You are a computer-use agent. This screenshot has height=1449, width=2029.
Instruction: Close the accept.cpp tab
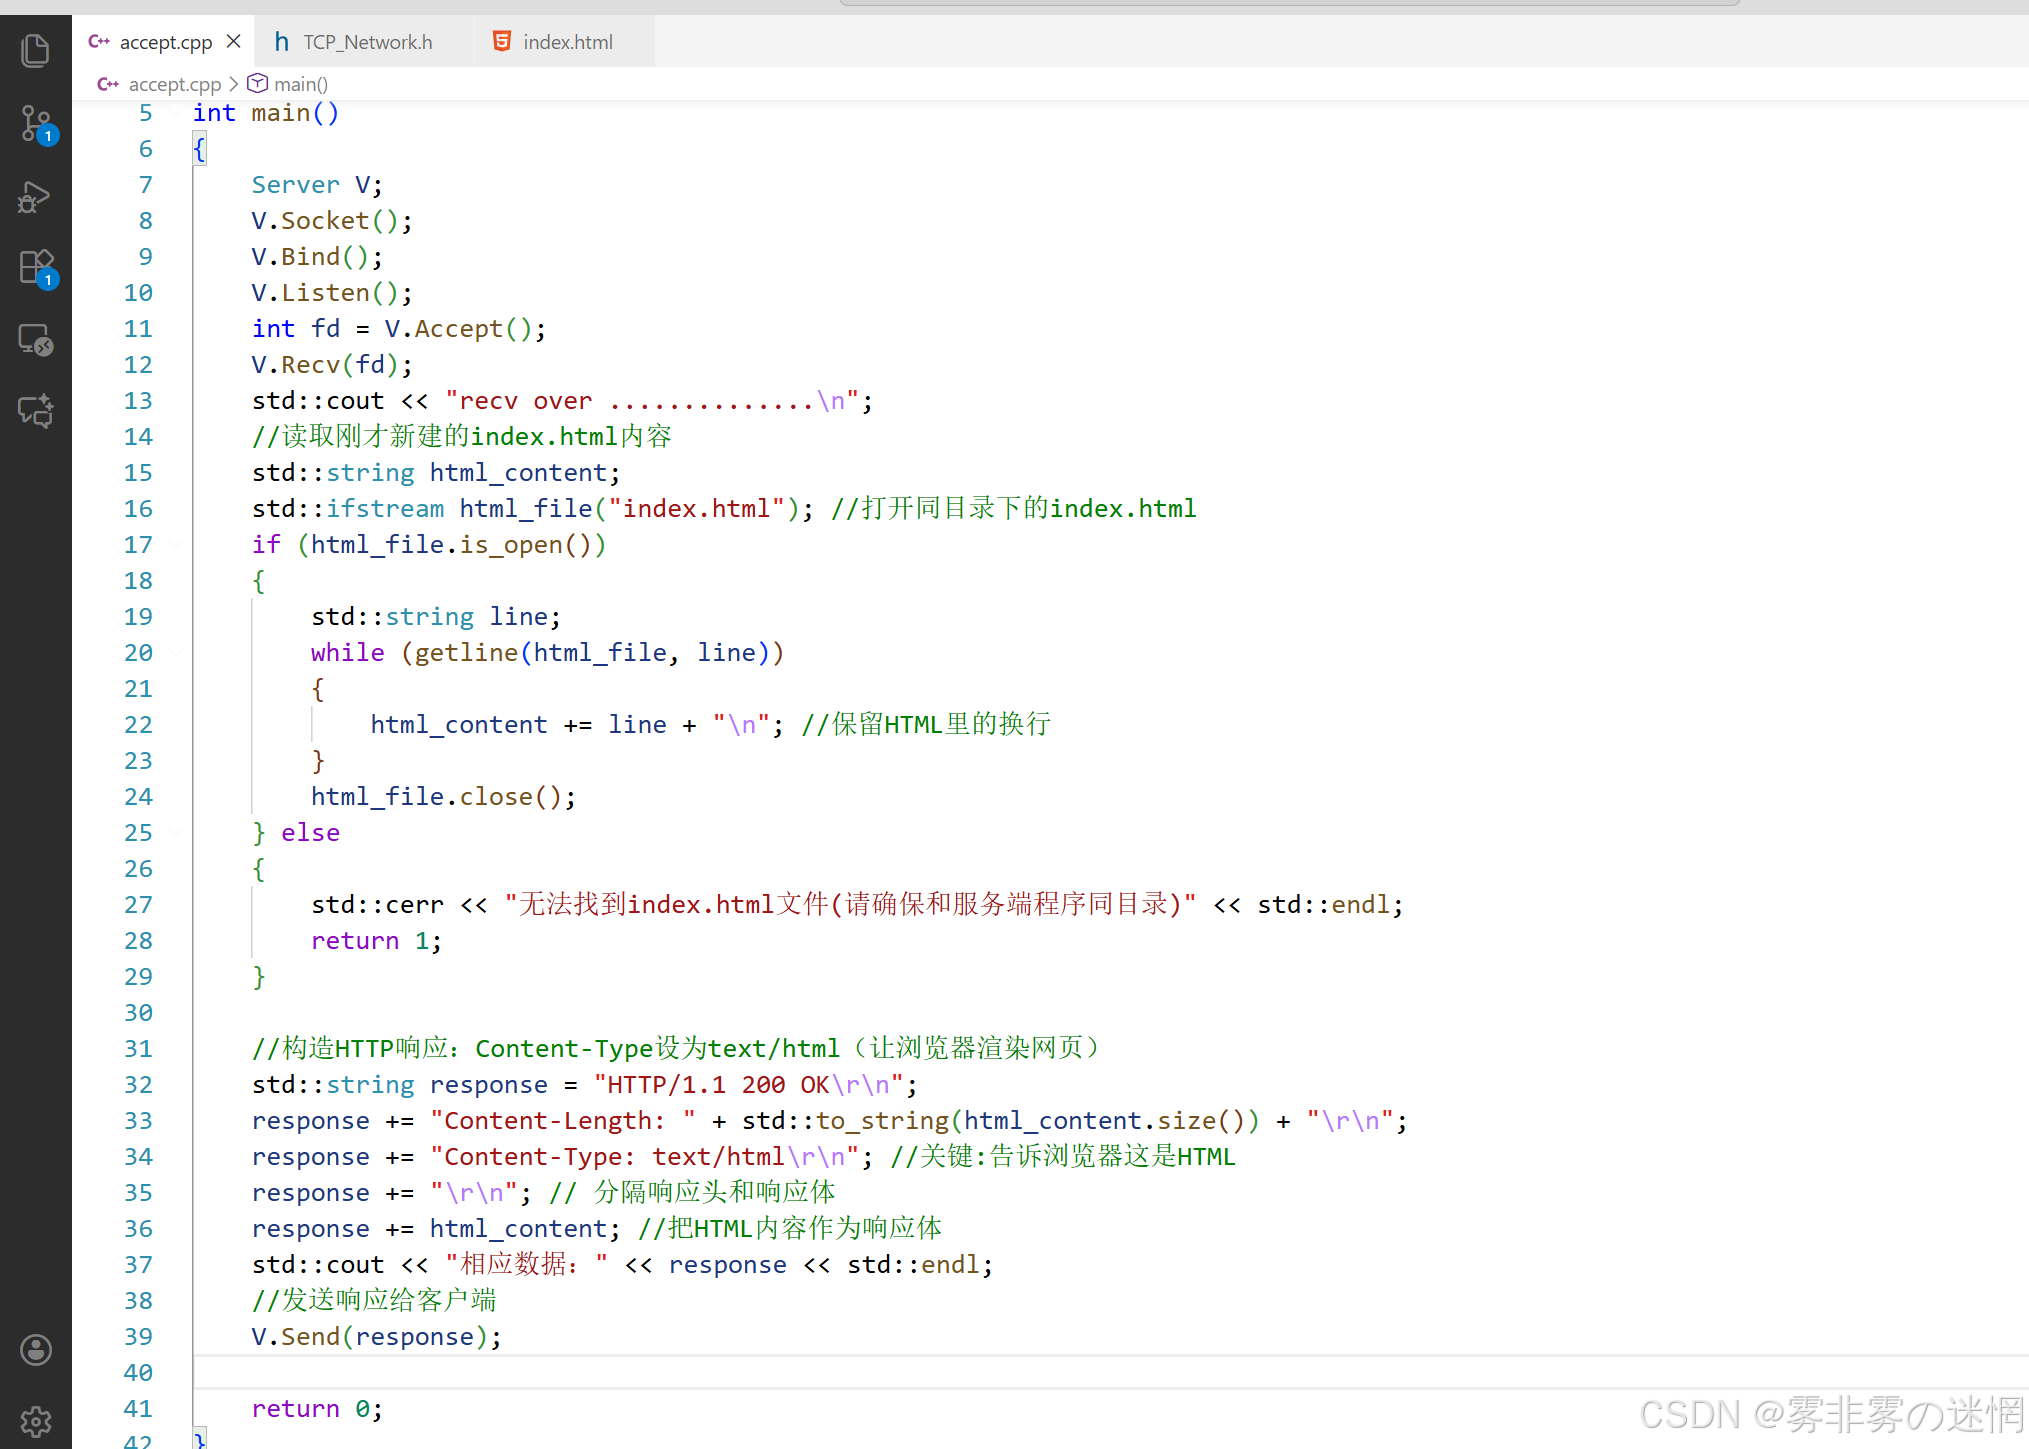234,42
